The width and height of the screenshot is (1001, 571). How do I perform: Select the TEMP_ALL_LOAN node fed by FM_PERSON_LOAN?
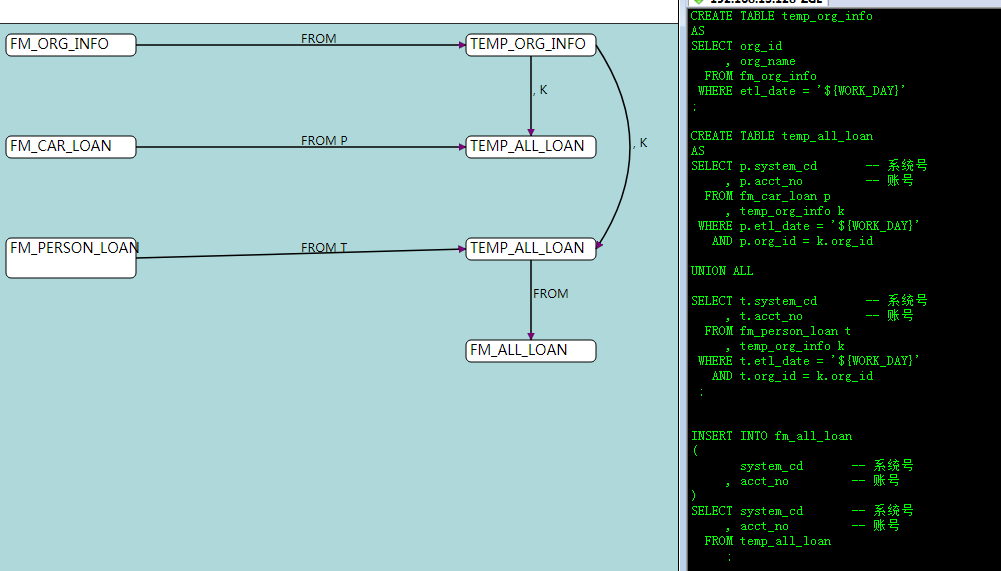531,248
